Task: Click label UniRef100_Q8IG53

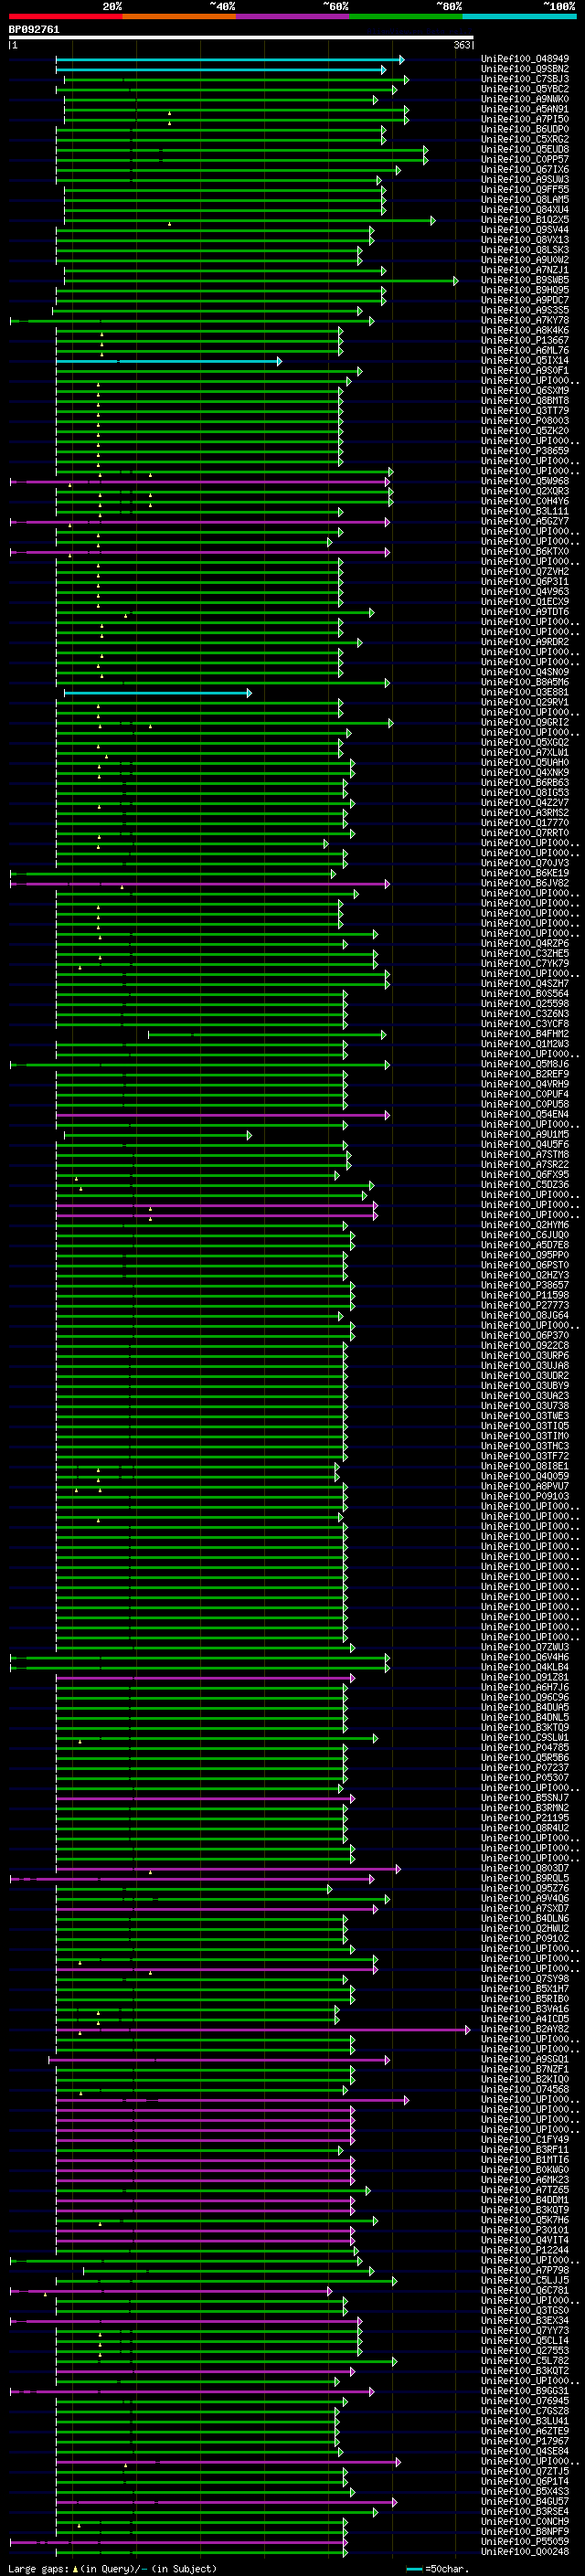Action: pos(525,792)
